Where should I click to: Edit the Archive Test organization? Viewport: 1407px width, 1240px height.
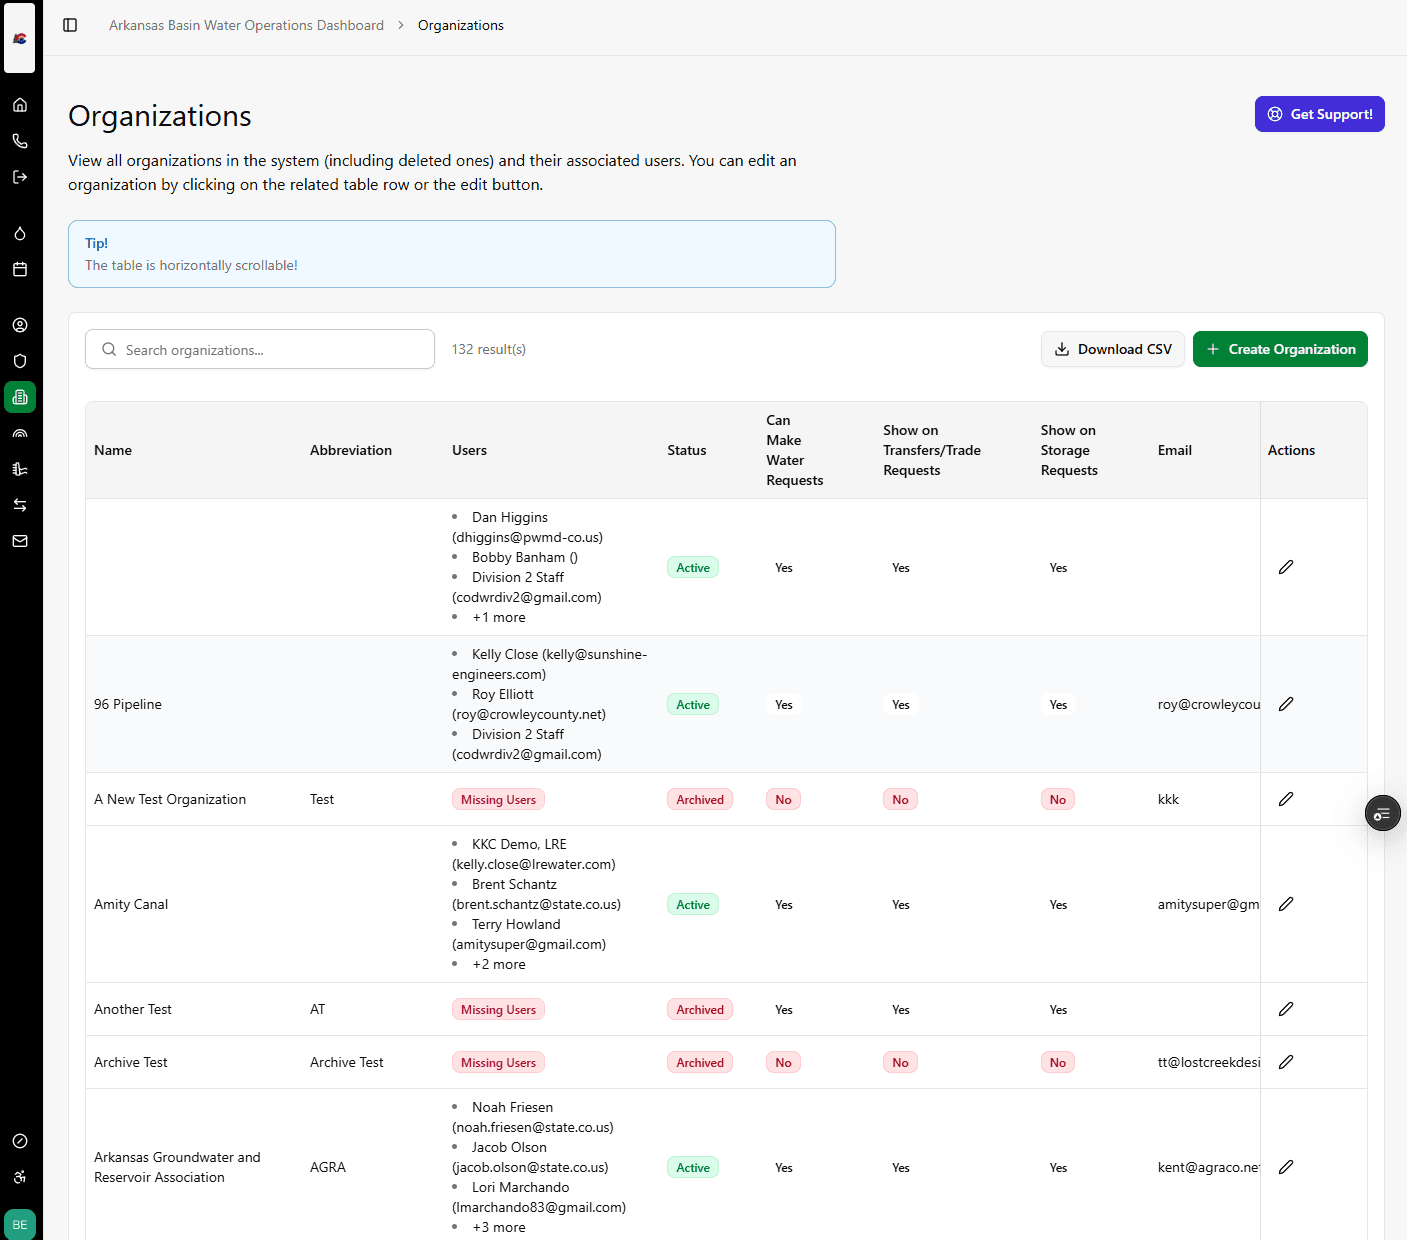click(1286, 1062)
